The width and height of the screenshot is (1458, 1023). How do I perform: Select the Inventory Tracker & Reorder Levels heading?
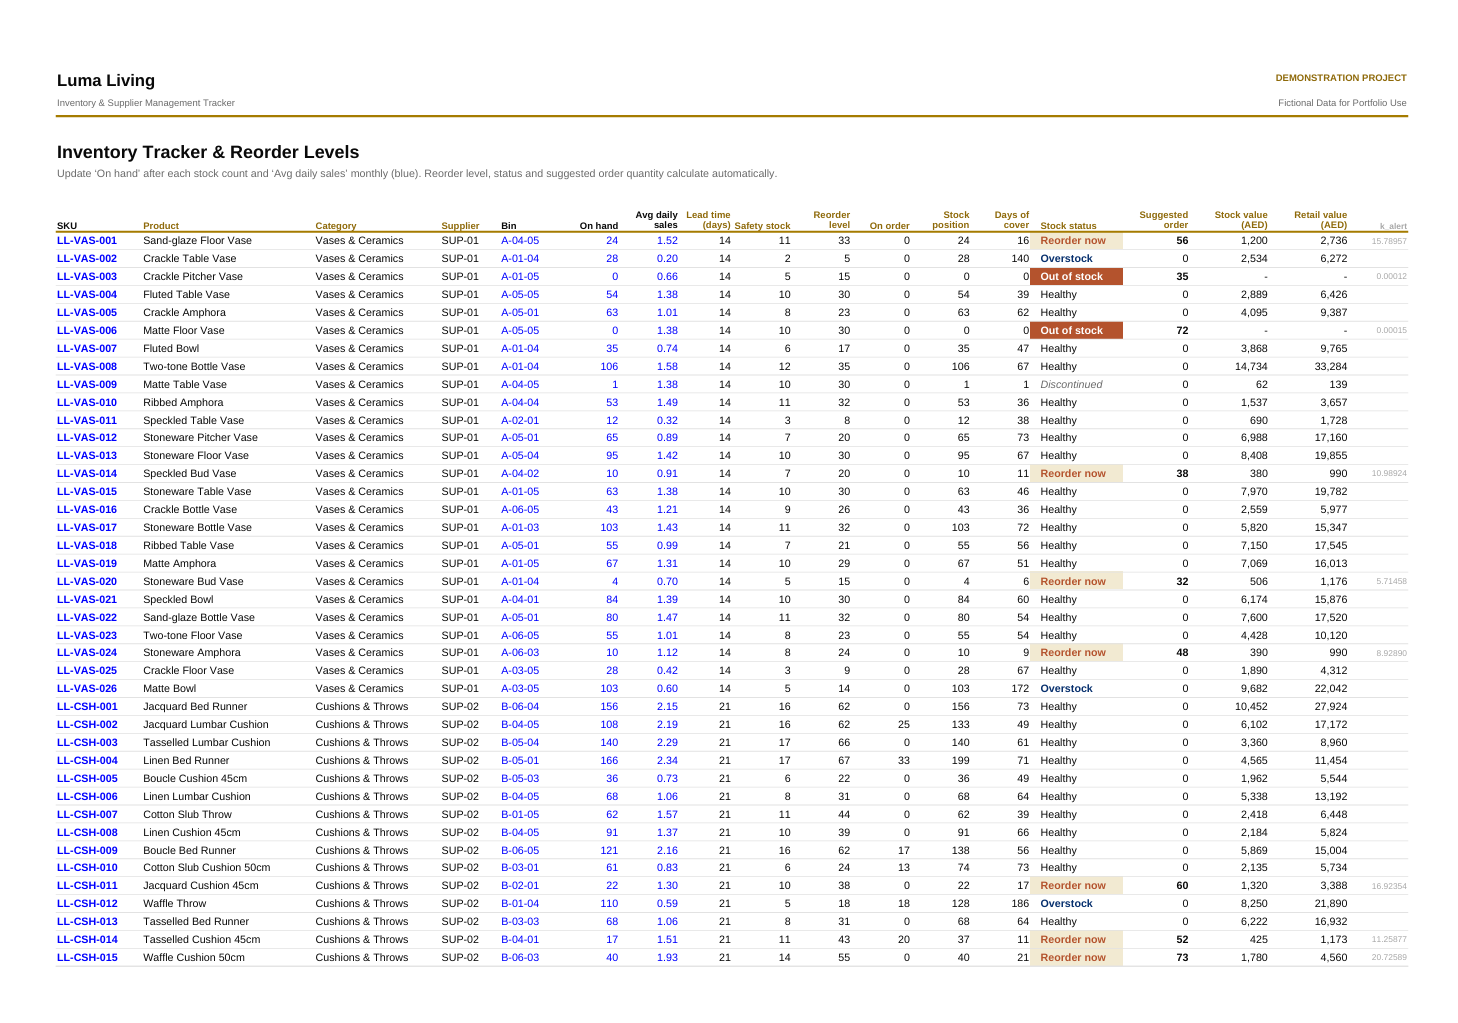coord(208,152)
